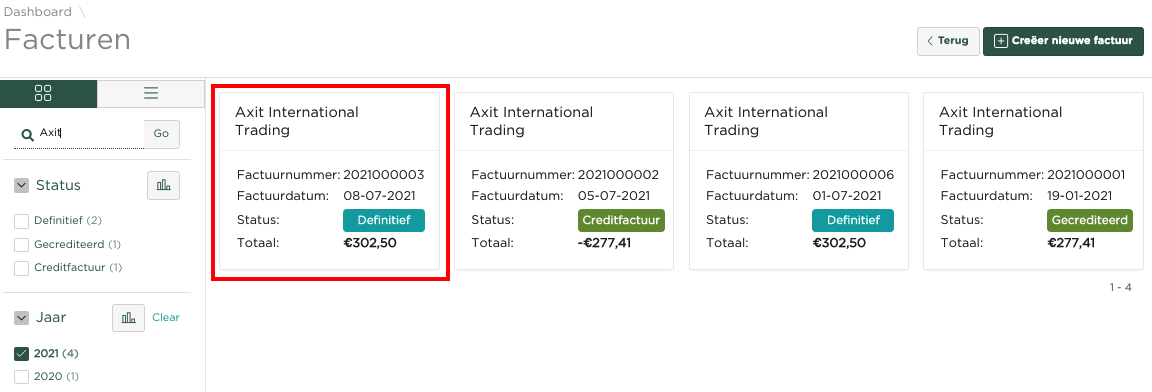Check the Gecrediteerd status filter

point(21,244)
